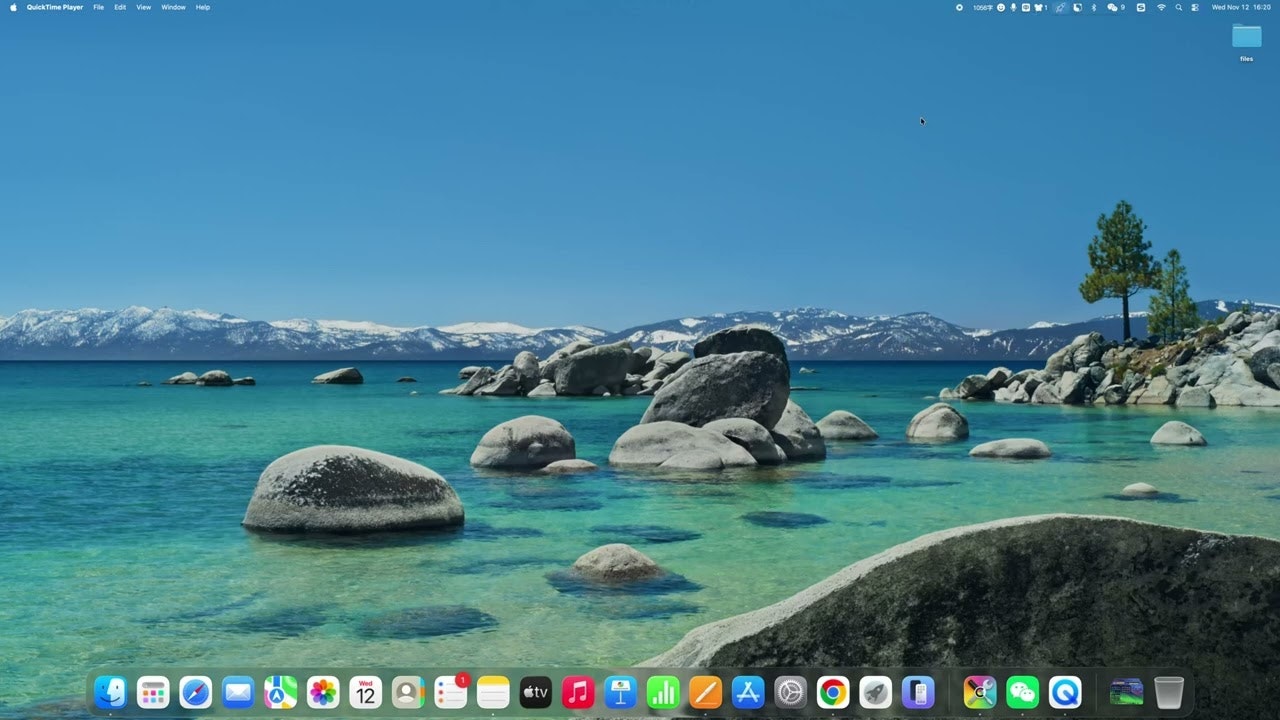The height and width of the screenshot is (720, 1280).
Task: Open the Bluetooth status menu
Action: [1094, 7]
